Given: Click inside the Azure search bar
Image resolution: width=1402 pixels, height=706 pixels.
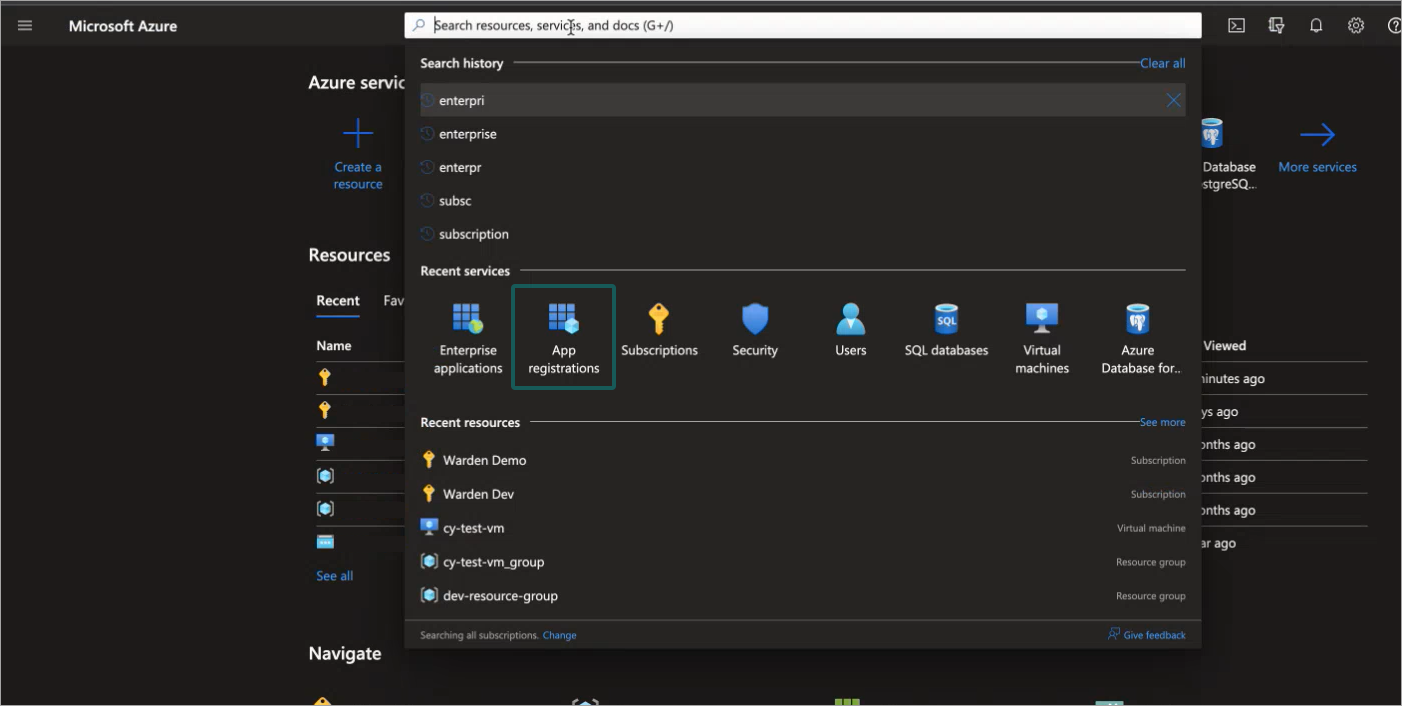Looking at the screenshot, I should tap(700, 25).
